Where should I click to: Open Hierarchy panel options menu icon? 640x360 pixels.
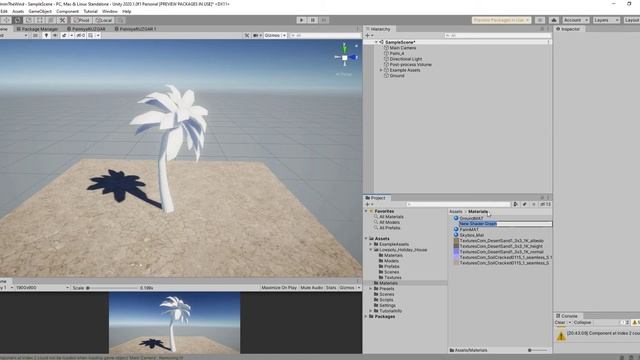click(549, 29)
